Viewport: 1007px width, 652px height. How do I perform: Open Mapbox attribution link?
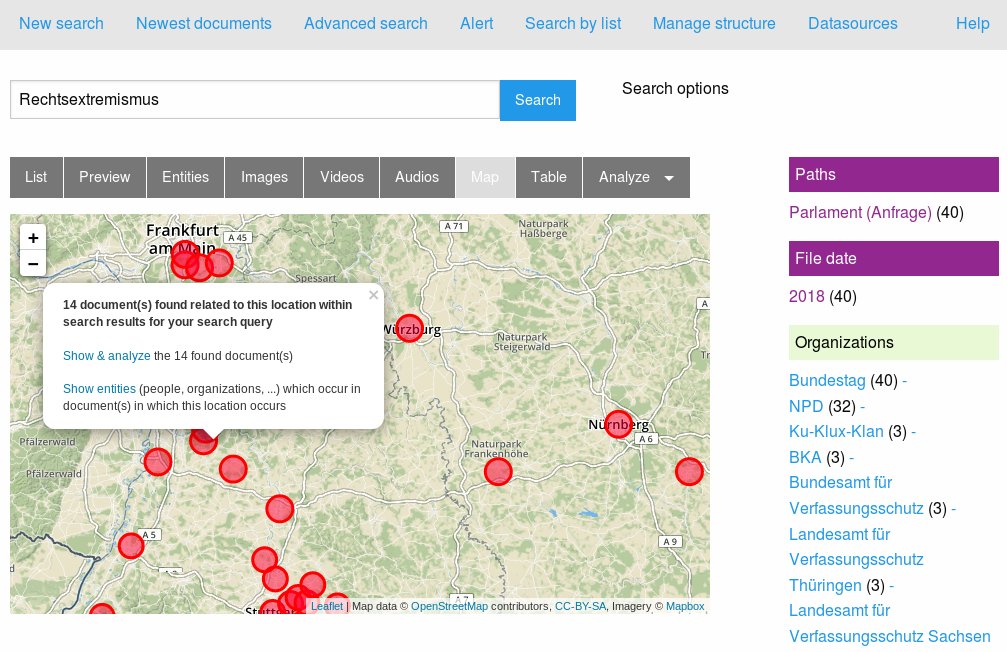tap(685, 606)
